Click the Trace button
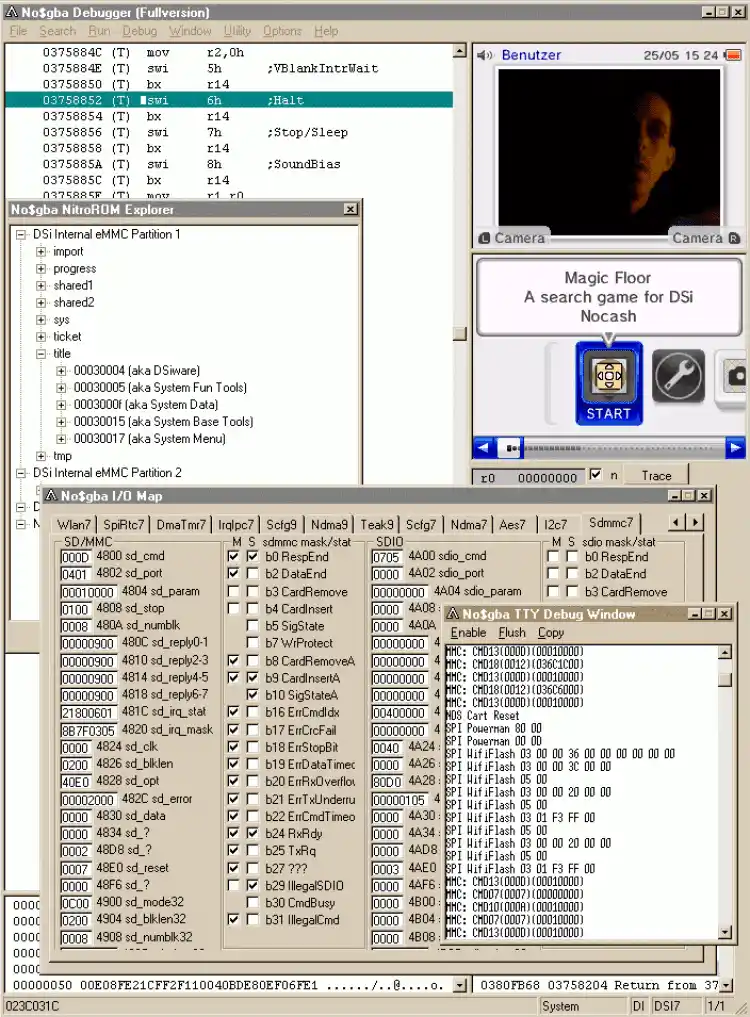 tap(656, 475)
